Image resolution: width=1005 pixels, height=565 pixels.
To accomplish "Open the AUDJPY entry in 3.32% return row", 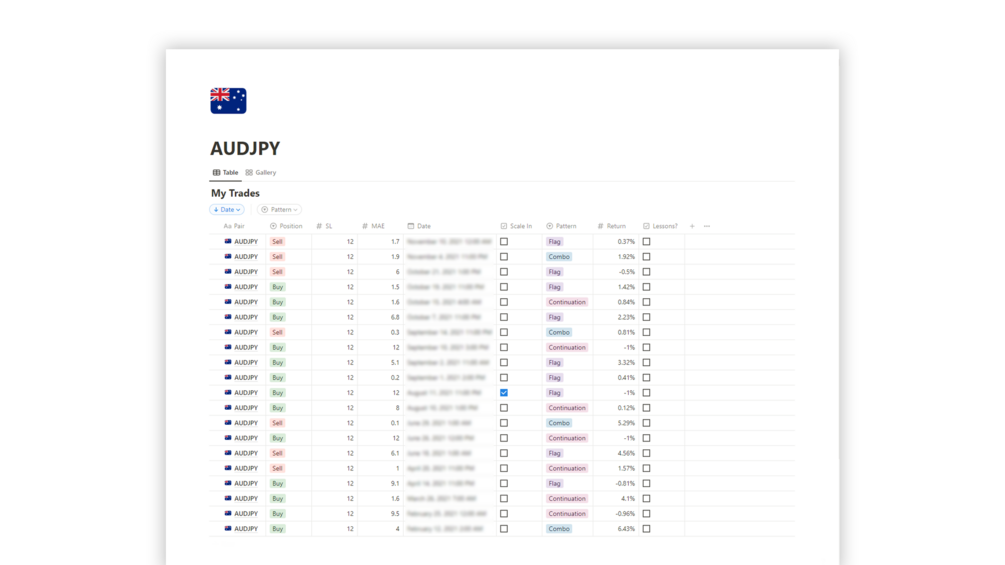I will (x=245, y=363).
